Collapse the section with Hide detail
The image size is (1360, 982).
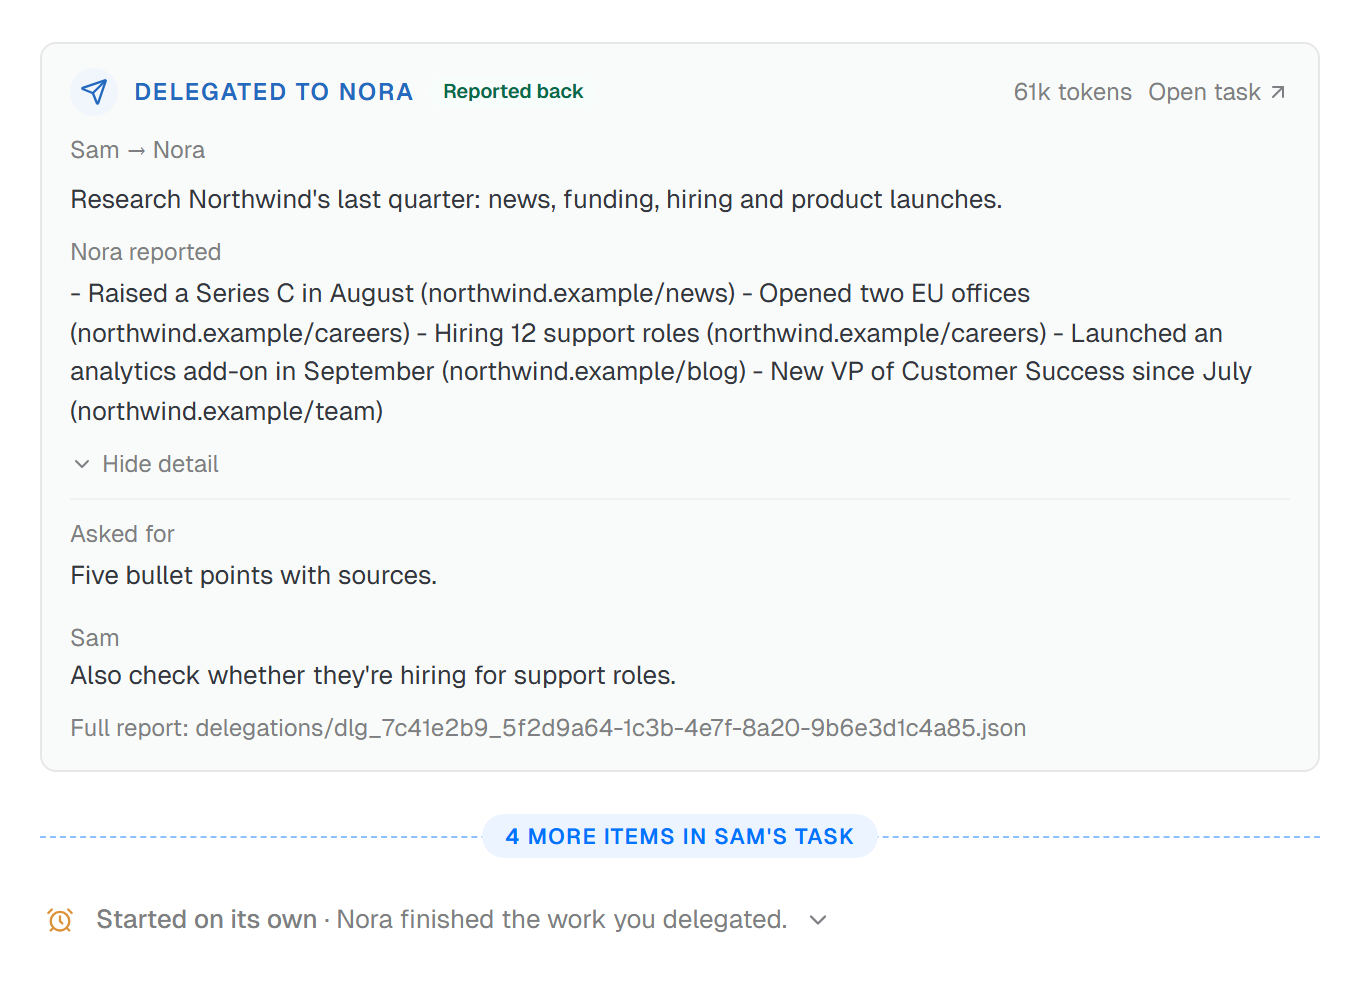146,464
